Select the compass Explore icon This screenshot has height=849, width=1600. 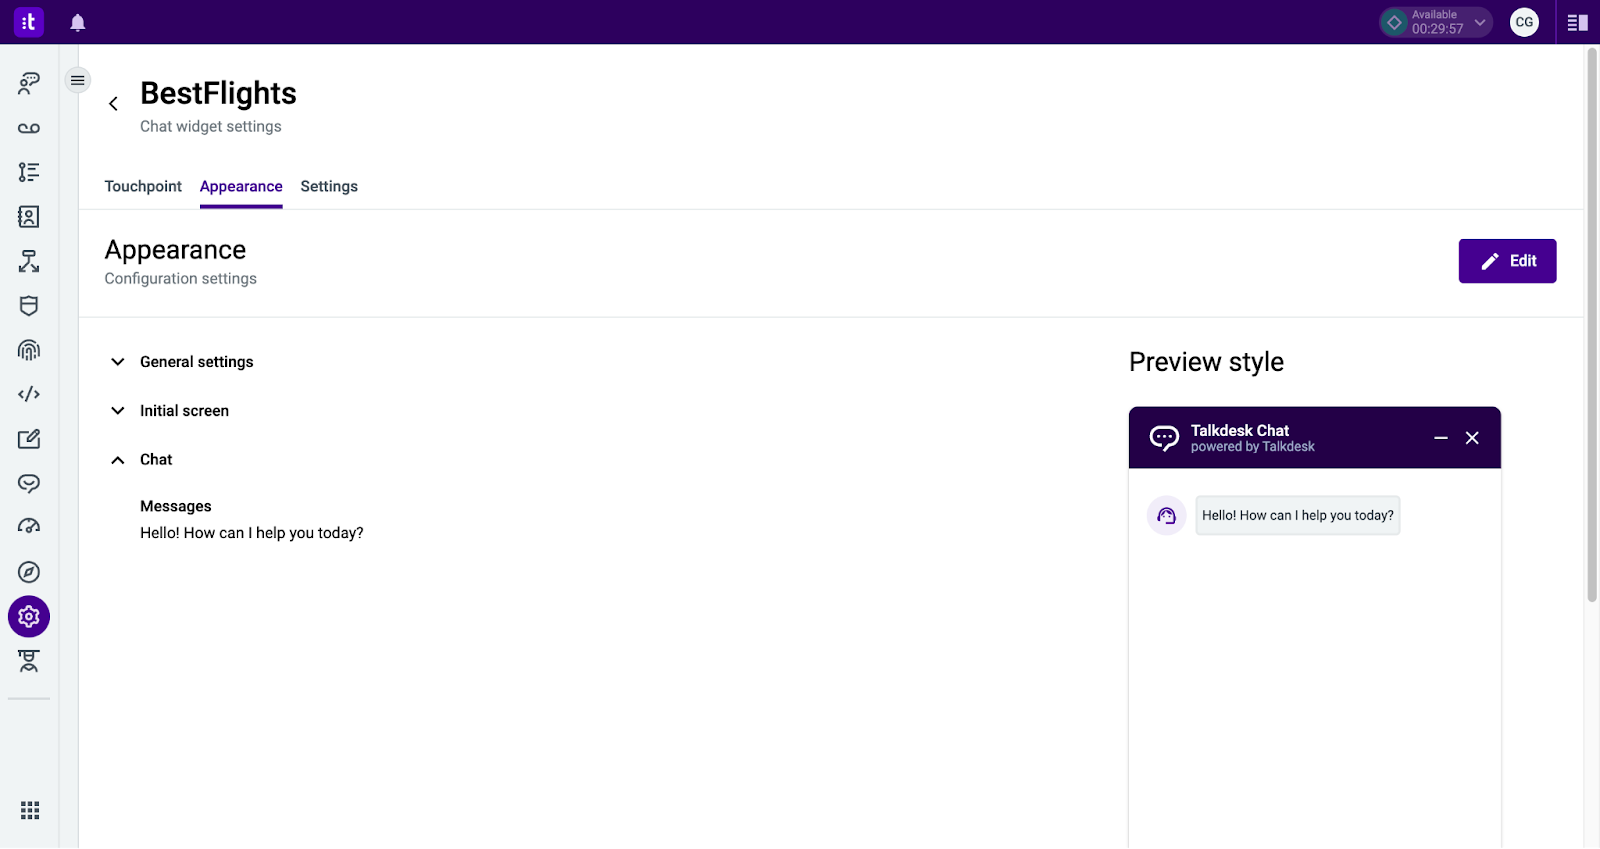29,572
